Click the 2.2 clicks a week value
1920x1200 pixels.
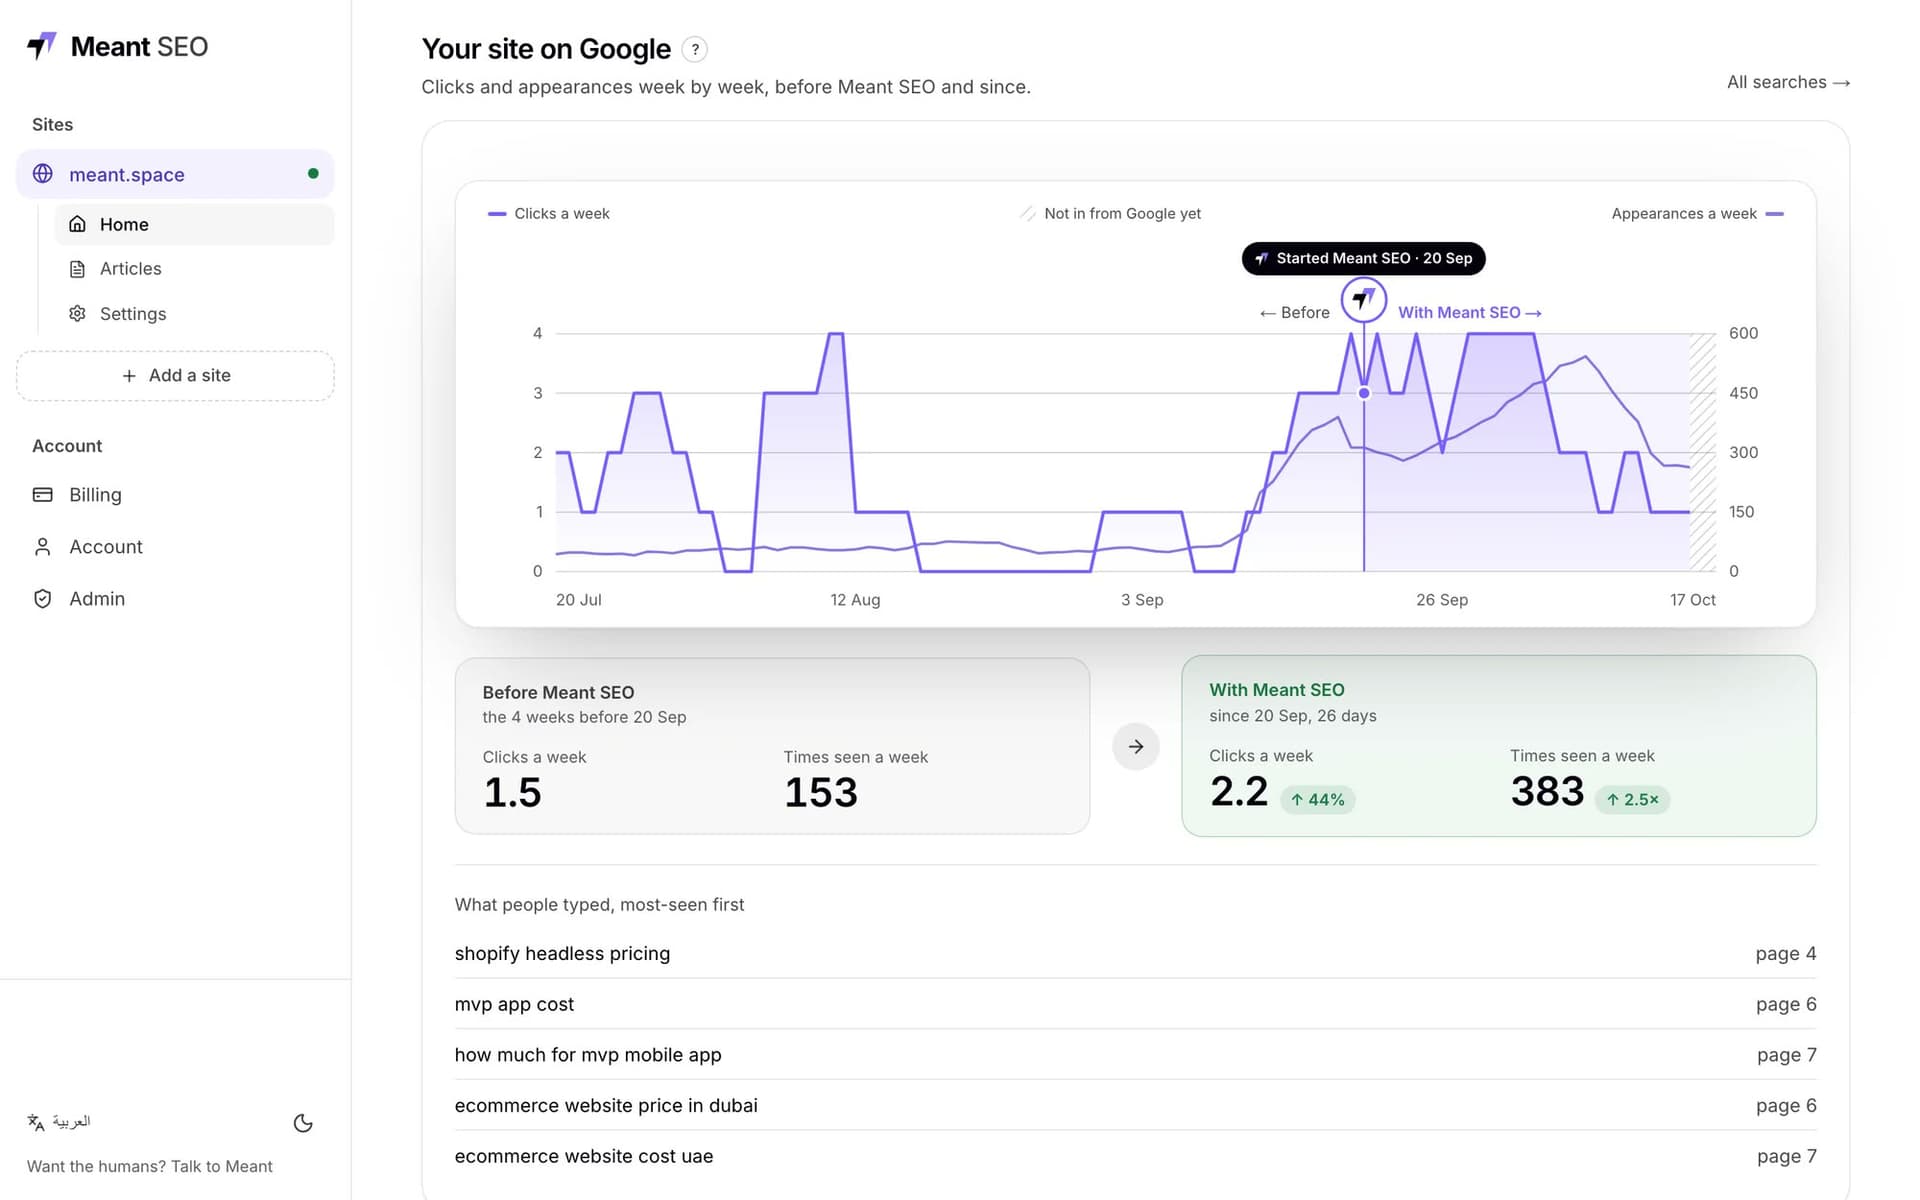coord(1239,792)
